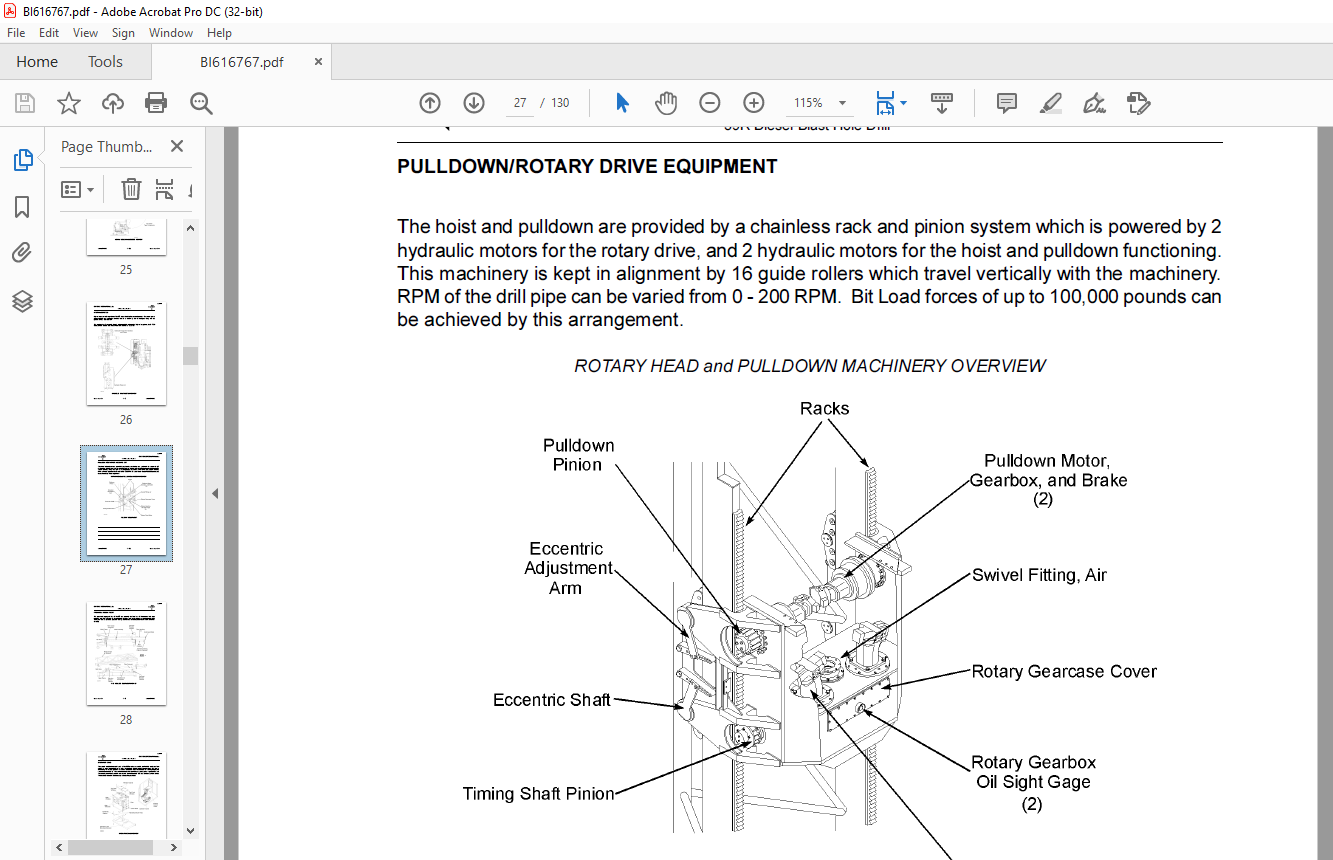Click the Swivel Fitting, Air label
Viewport: 1333px width, 860px height.
coord(1039,575)
